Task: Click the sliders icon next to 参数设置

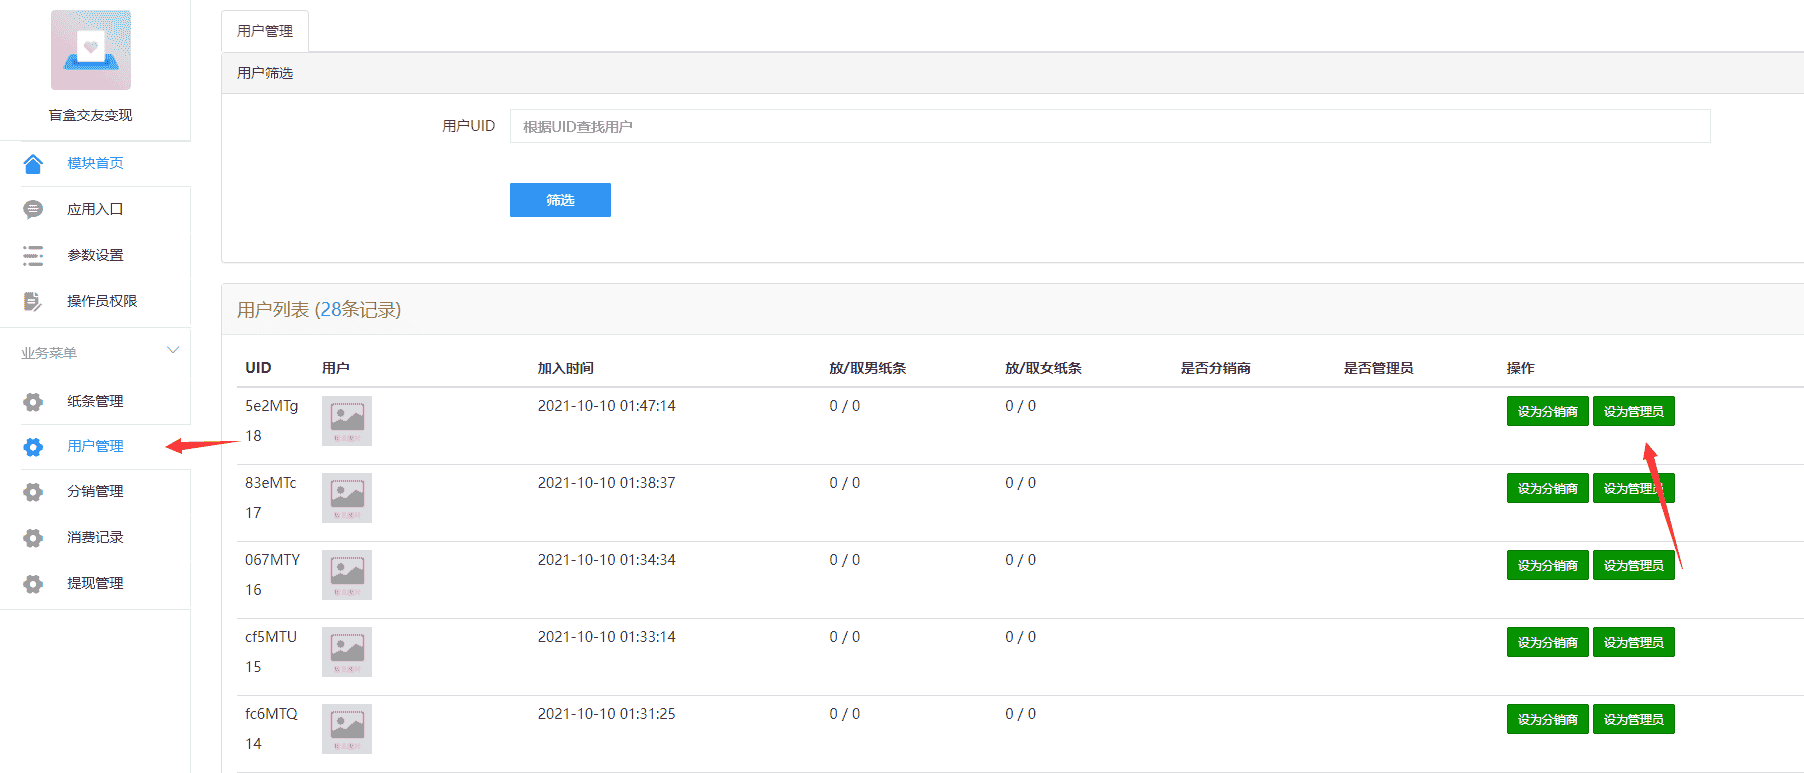Action: coord(33,256)
